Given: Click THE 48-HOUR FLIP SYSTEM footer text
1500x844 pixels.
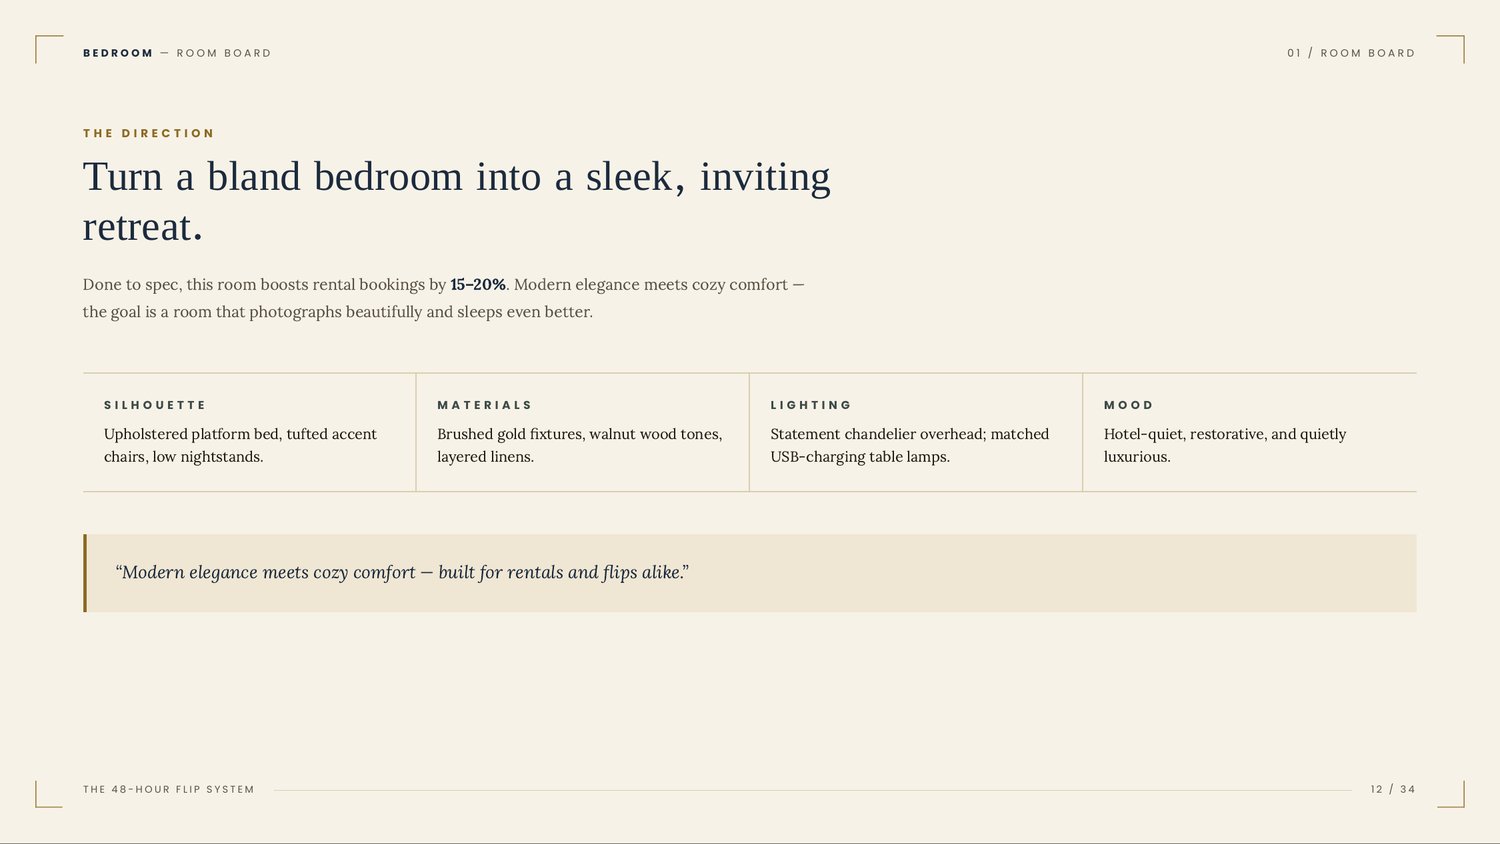Looking at the screenshot, I should (169, 789).
